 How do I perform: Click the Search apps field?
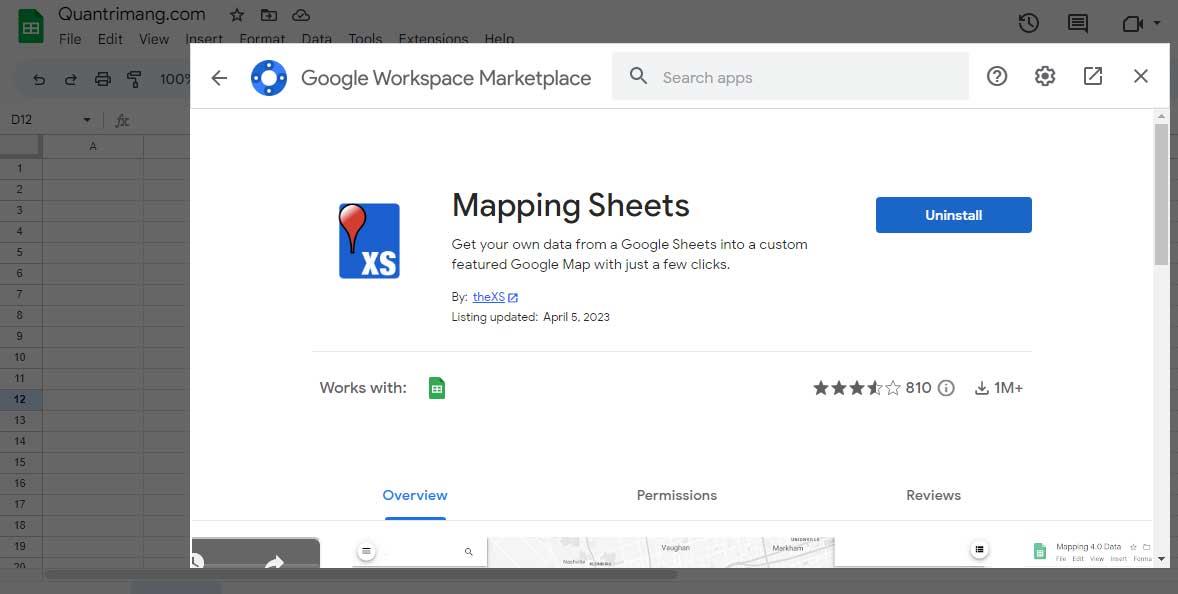[x=790, y=76]
